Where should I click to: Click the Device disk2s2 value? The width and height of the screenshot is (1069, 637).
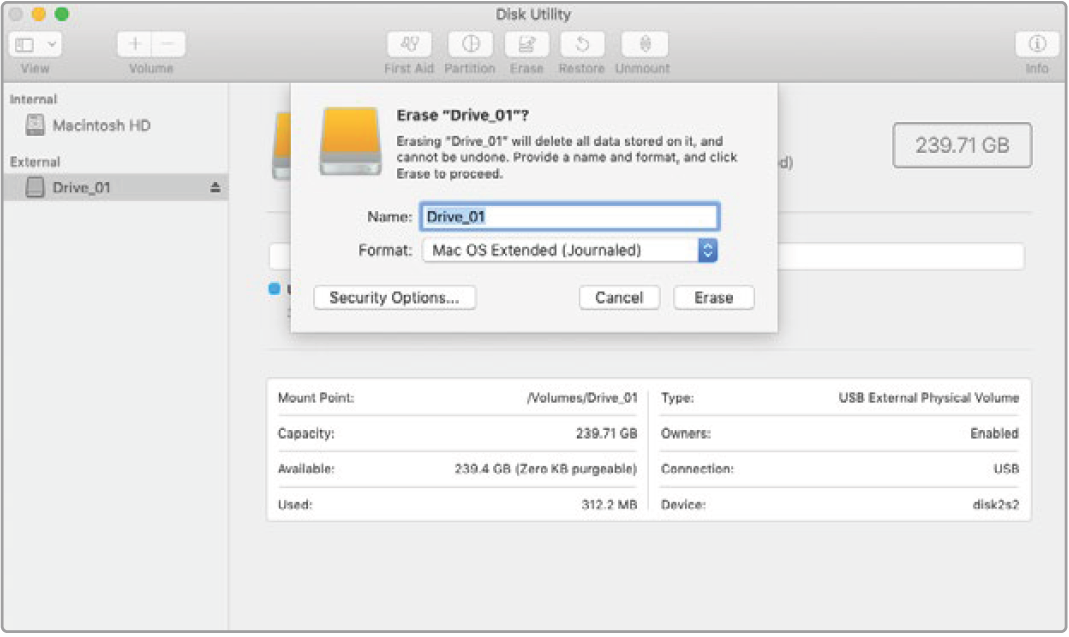(x=995, y=505)
